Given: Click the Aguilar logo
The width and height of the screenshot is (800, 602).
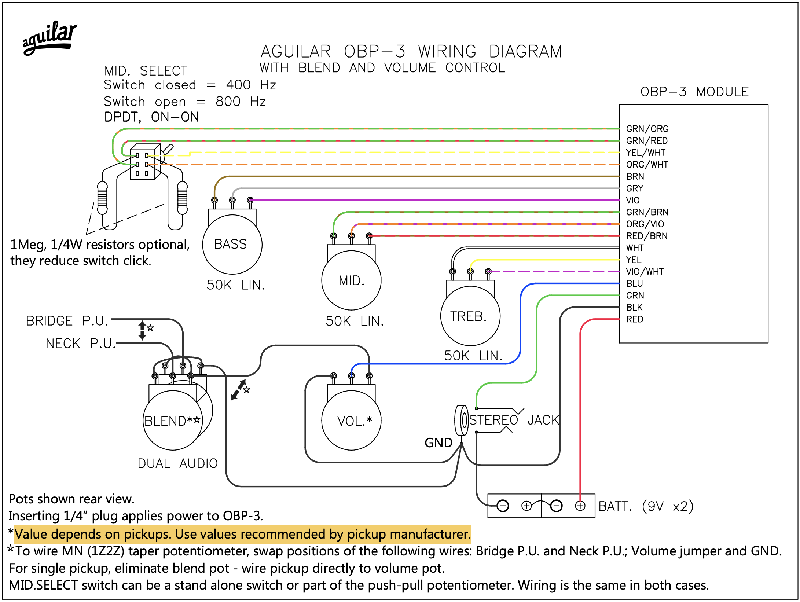Looking at the screenshot, I should 49,38.
